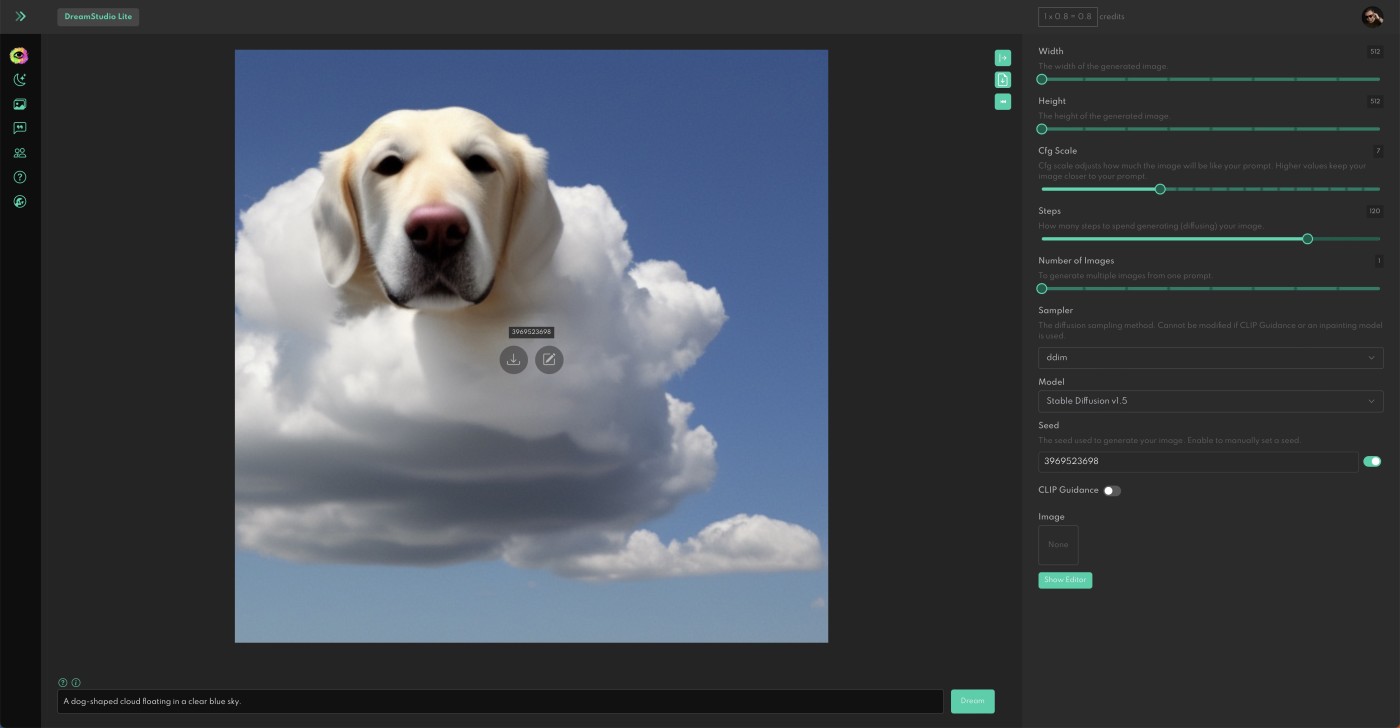1400x728 pixels.
Task: Click the question mark above prompt
Action: pyautogui.click(x=63, y=682)
